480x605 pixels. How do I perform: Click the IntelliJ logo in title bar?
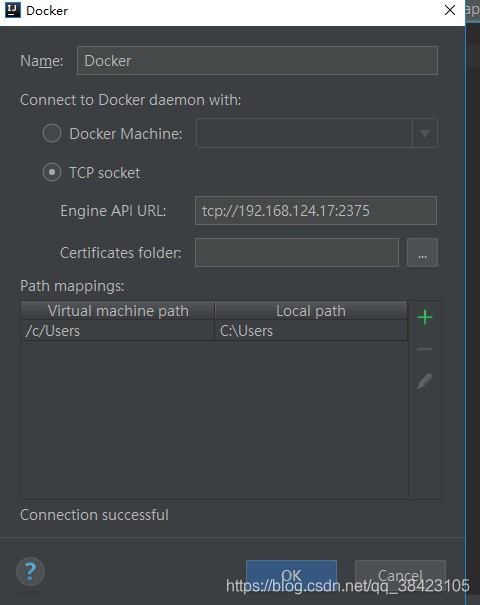[x=13, y=10]
